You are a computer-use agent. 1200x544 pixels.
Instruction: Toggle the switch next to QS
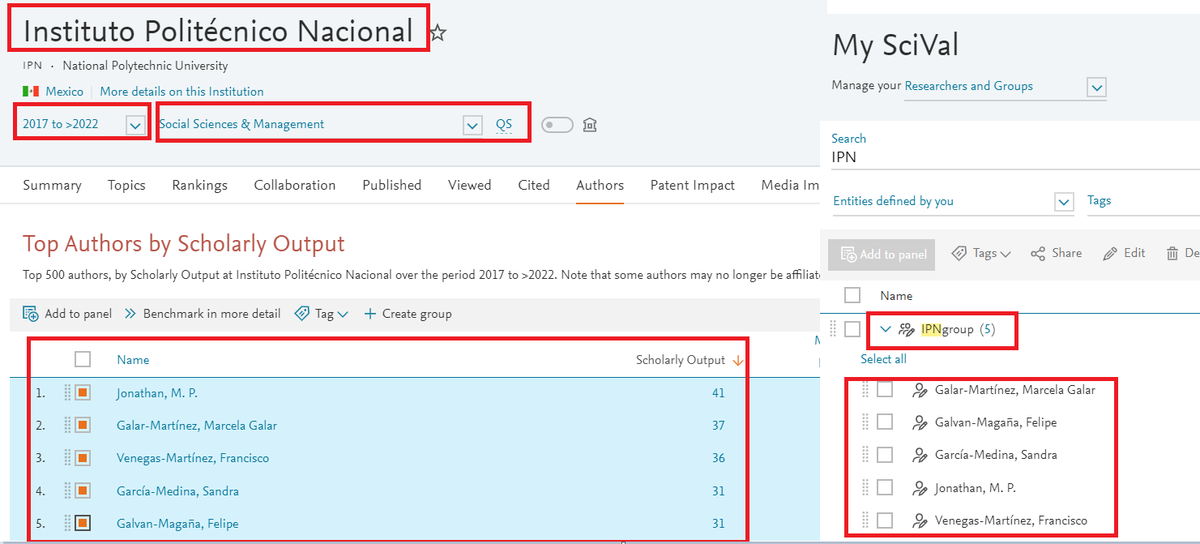tap(557, 125)
